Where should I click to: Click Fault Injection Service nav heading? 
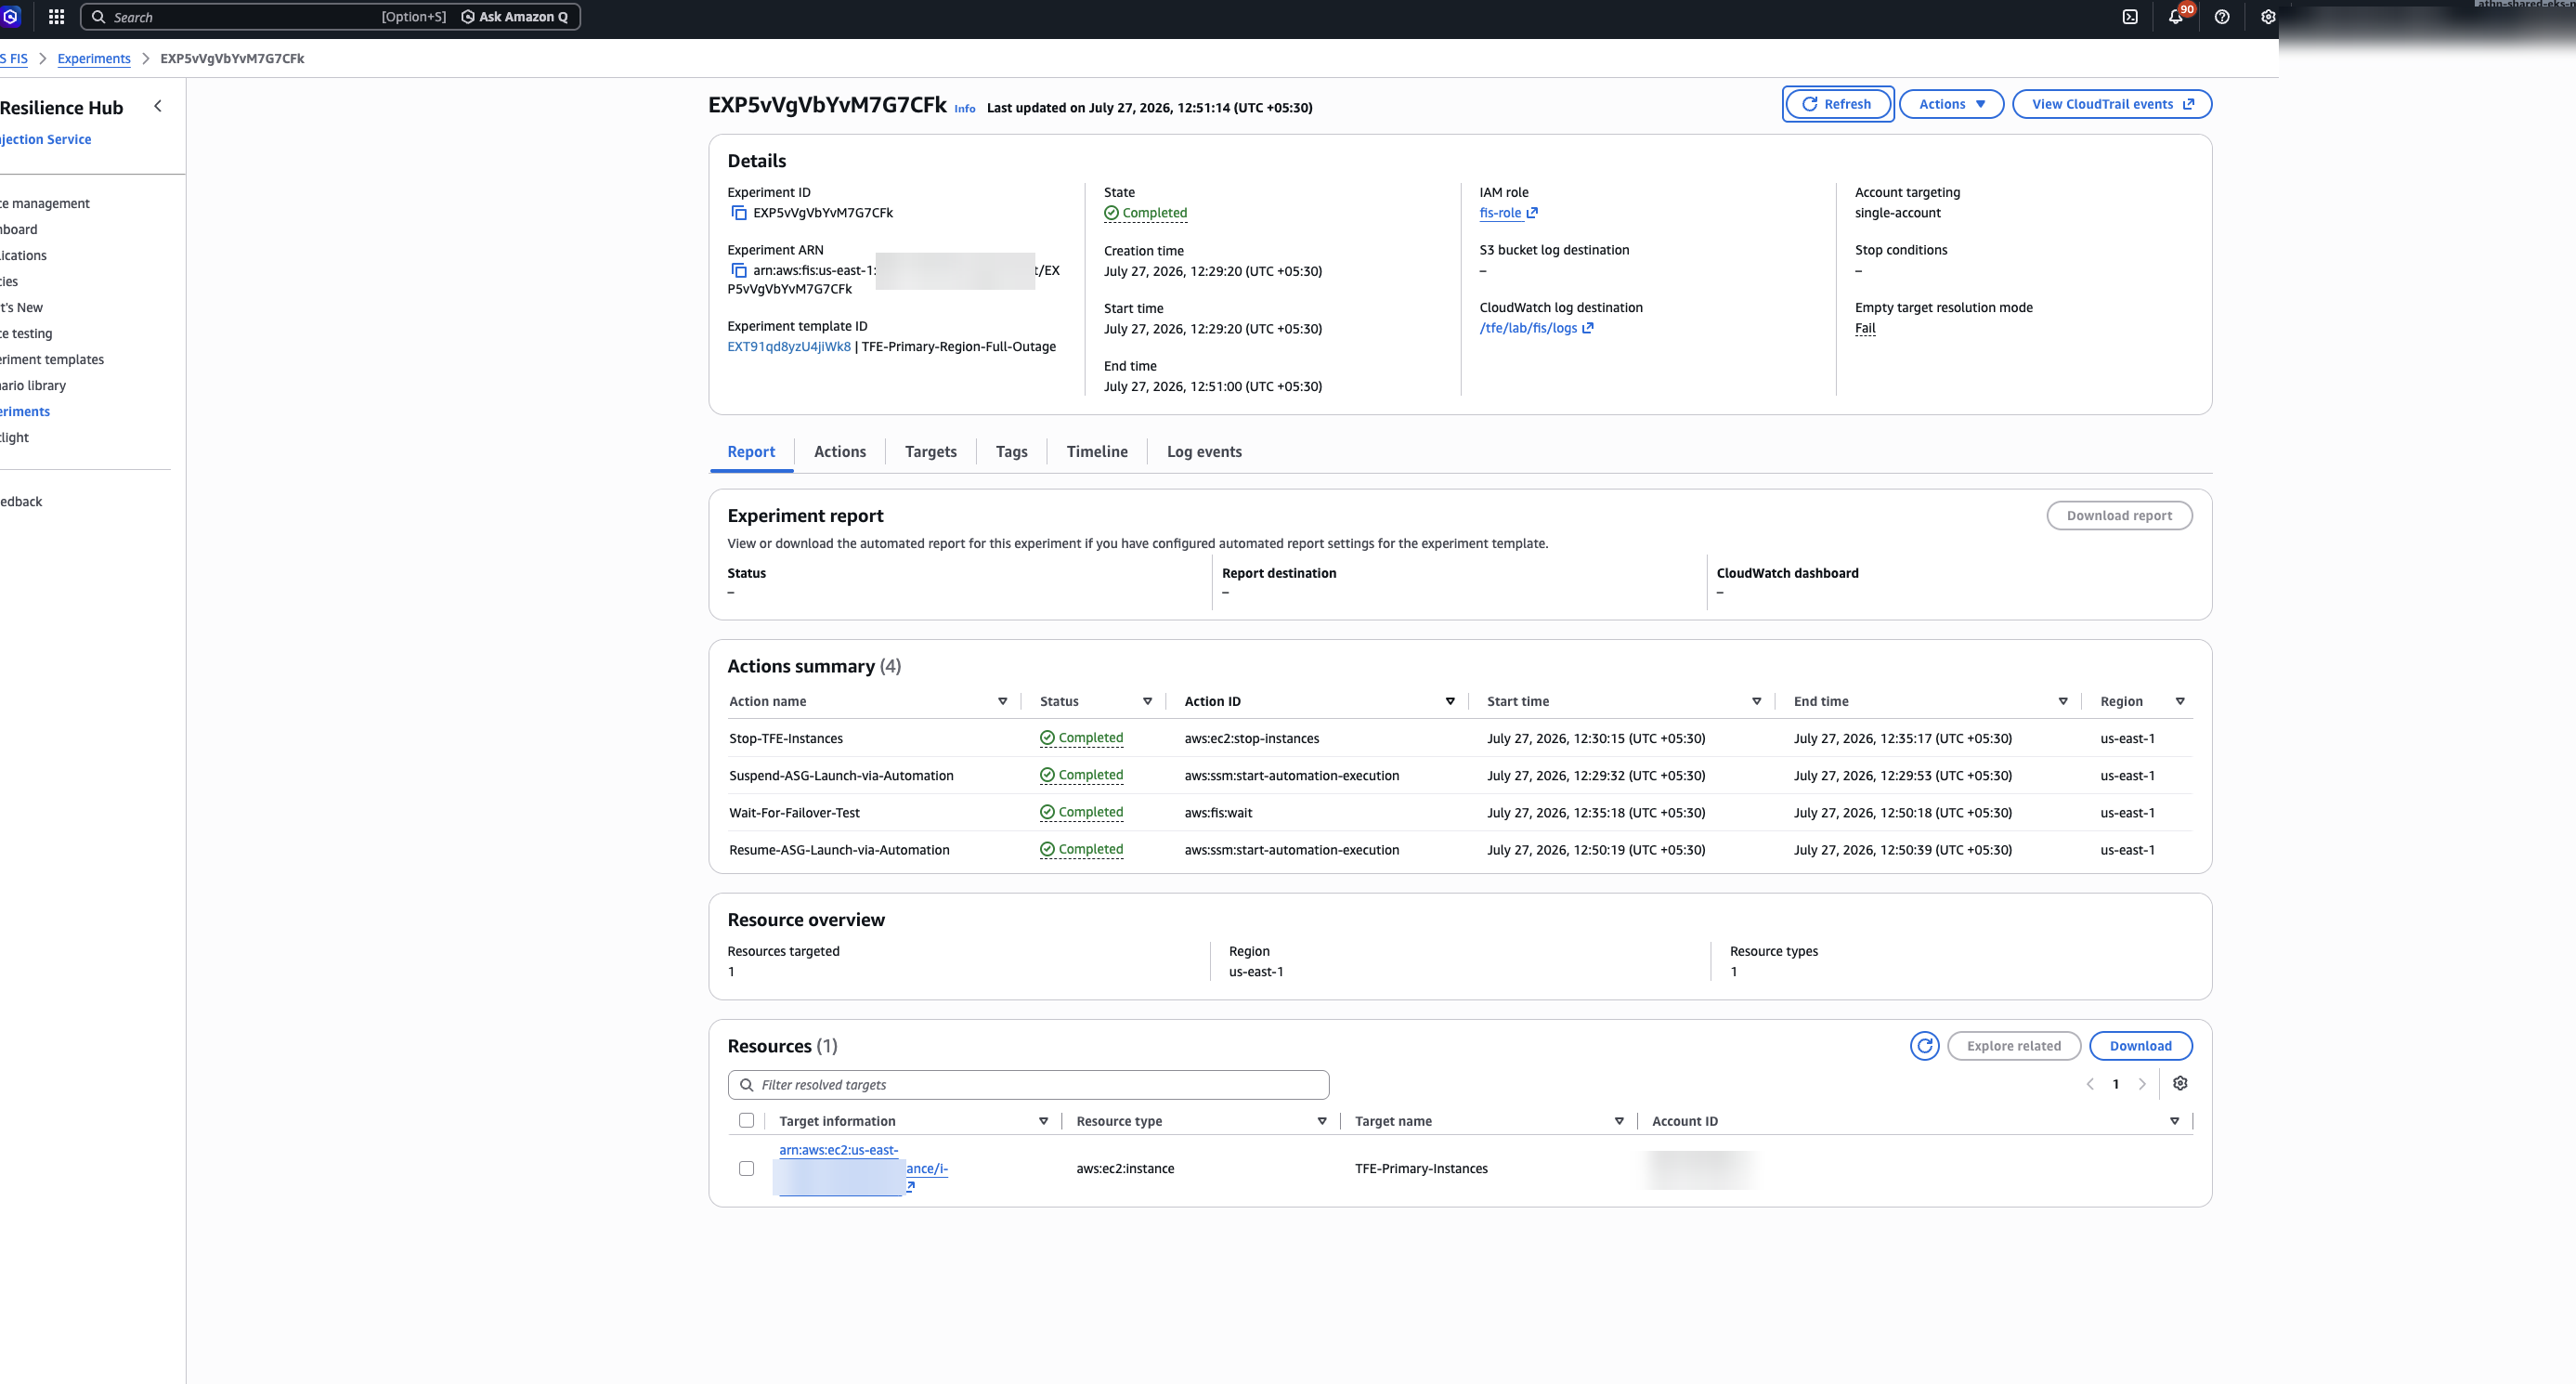45,140
